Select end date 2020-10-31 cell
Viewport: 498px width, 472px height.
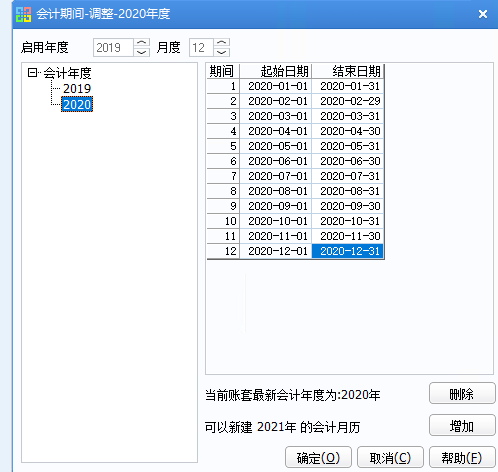tap(348, 221)
